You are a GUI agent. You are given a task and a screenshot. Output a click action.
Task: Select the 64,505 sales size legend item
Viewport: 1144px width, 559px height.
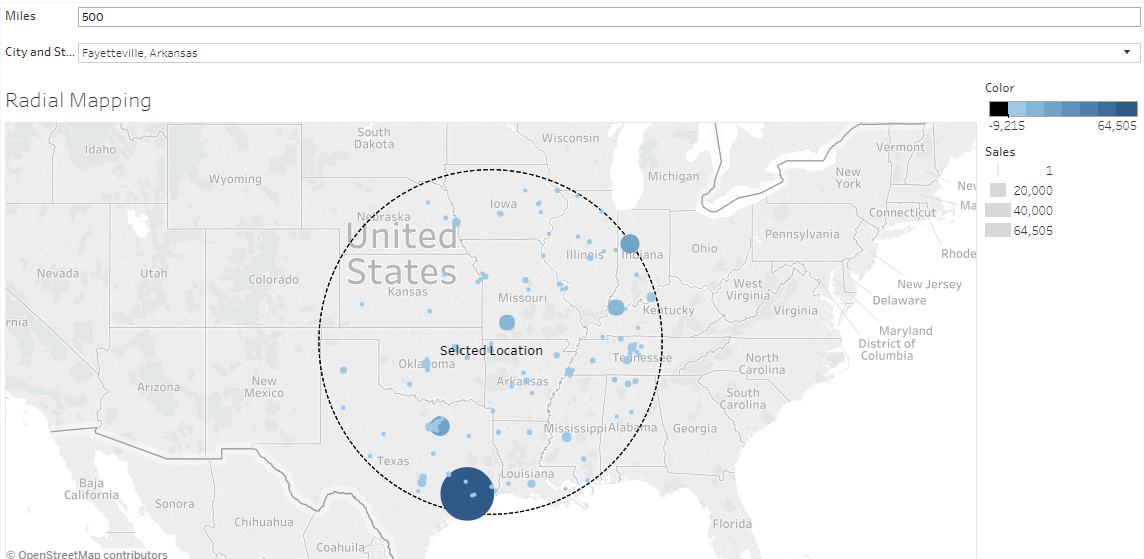(1019, 231)
